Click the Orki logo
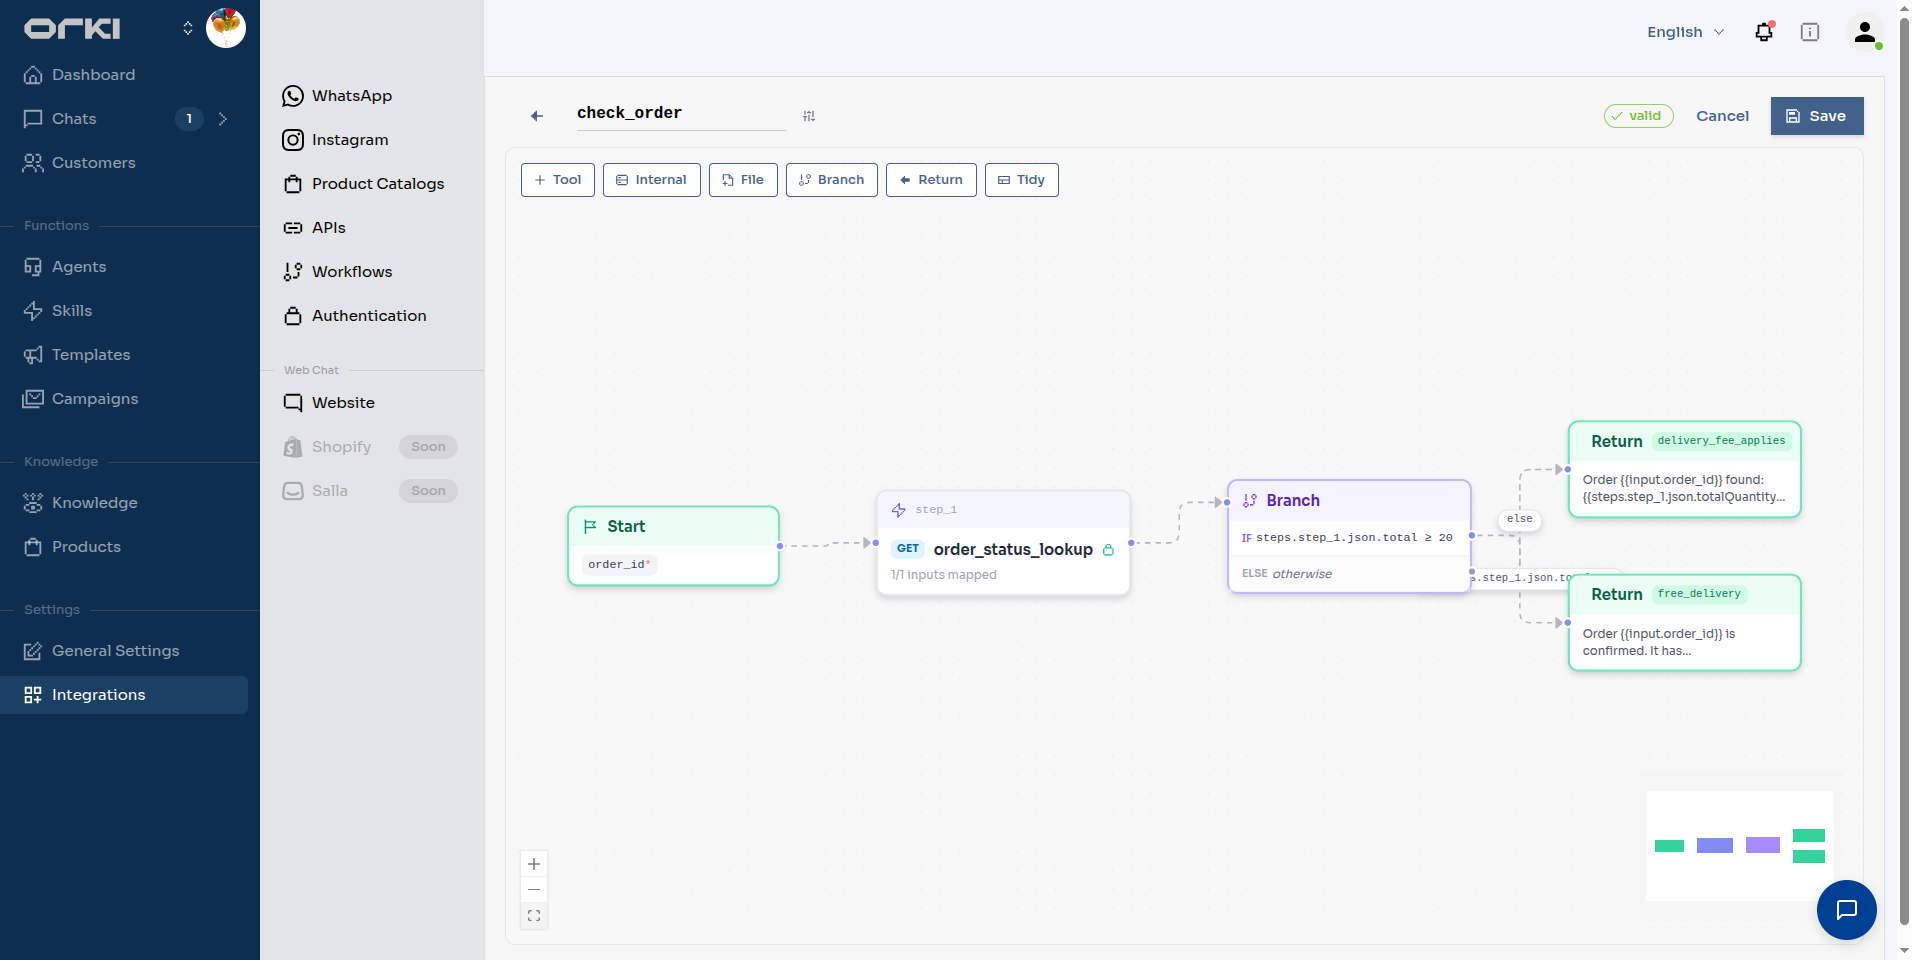The width and height of the screenshot is (1912, 960). click(x=72, y=28)
